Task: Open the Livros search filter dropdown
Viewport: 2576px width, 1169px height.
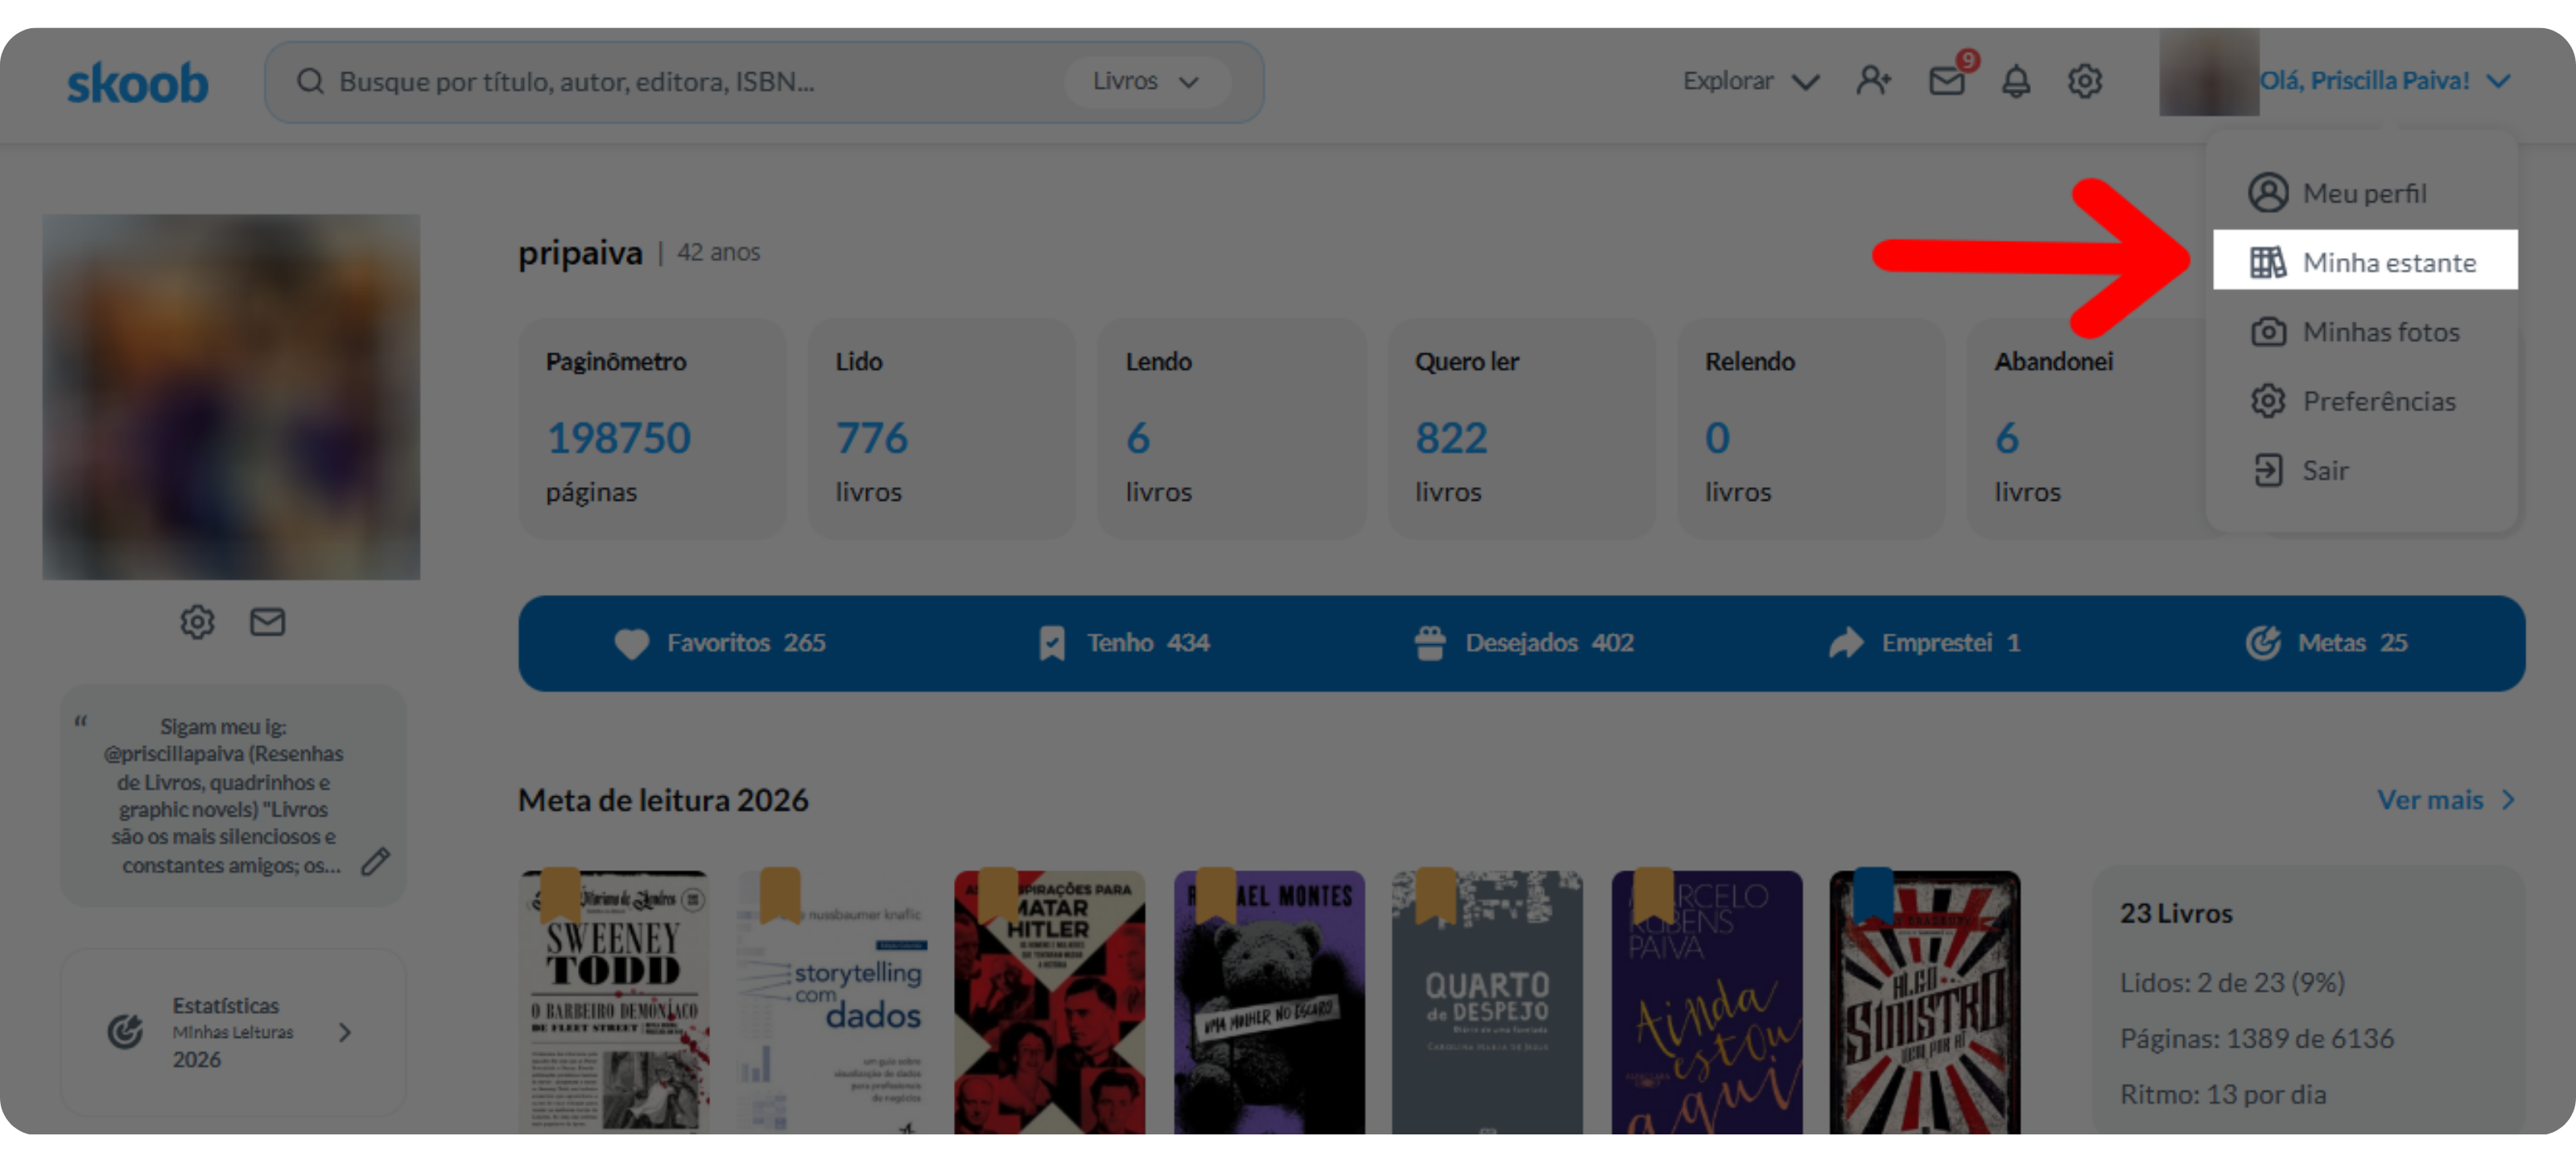Action: [1146, 81]
